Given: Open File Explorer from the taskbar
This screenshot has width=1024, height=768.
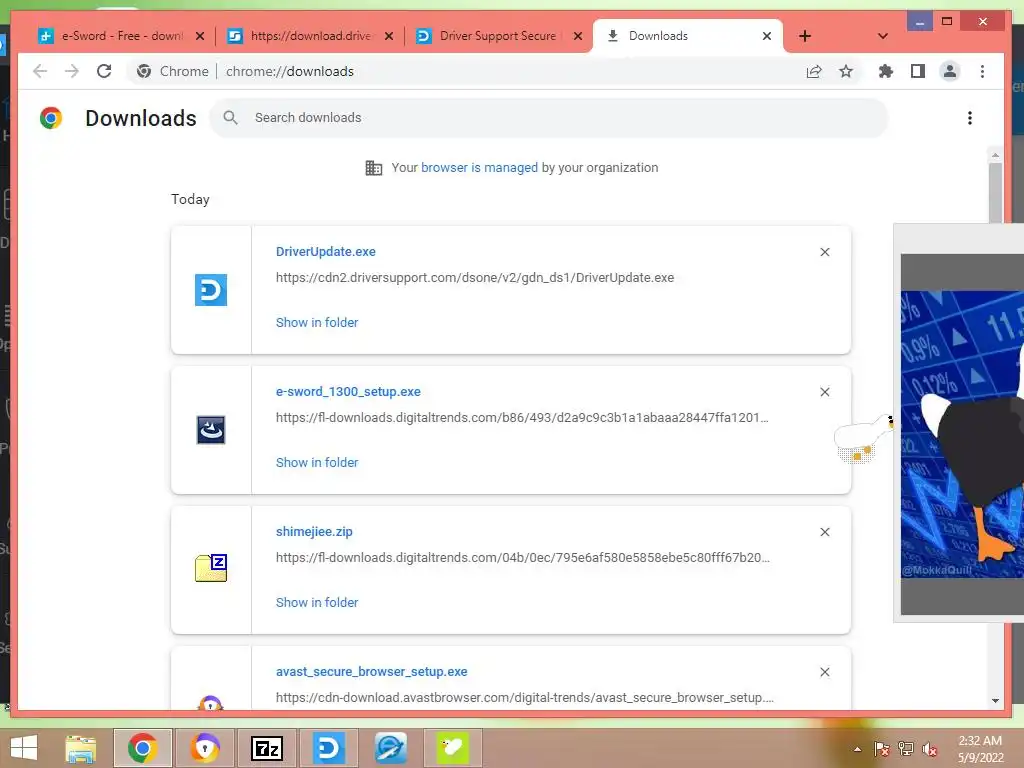Looking at the screenshot, I should click(81, 748).
